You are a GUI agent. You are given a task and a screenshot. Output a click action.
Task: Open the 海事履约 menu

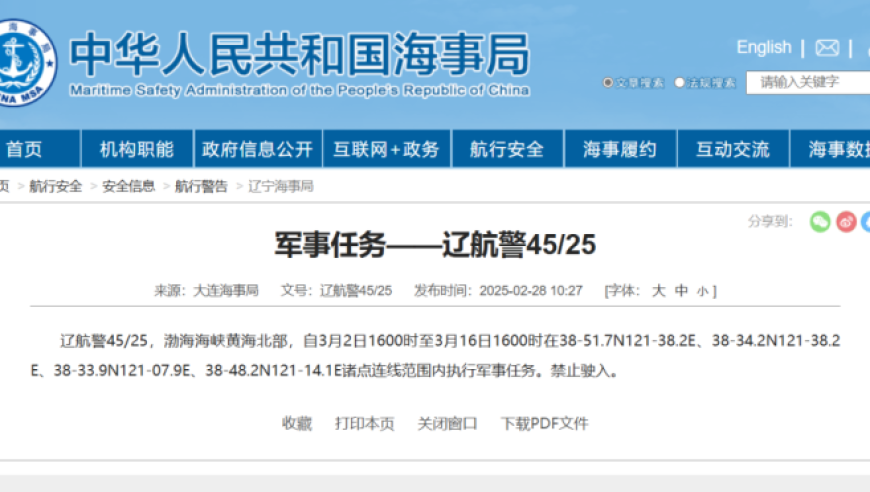[620, 149]
